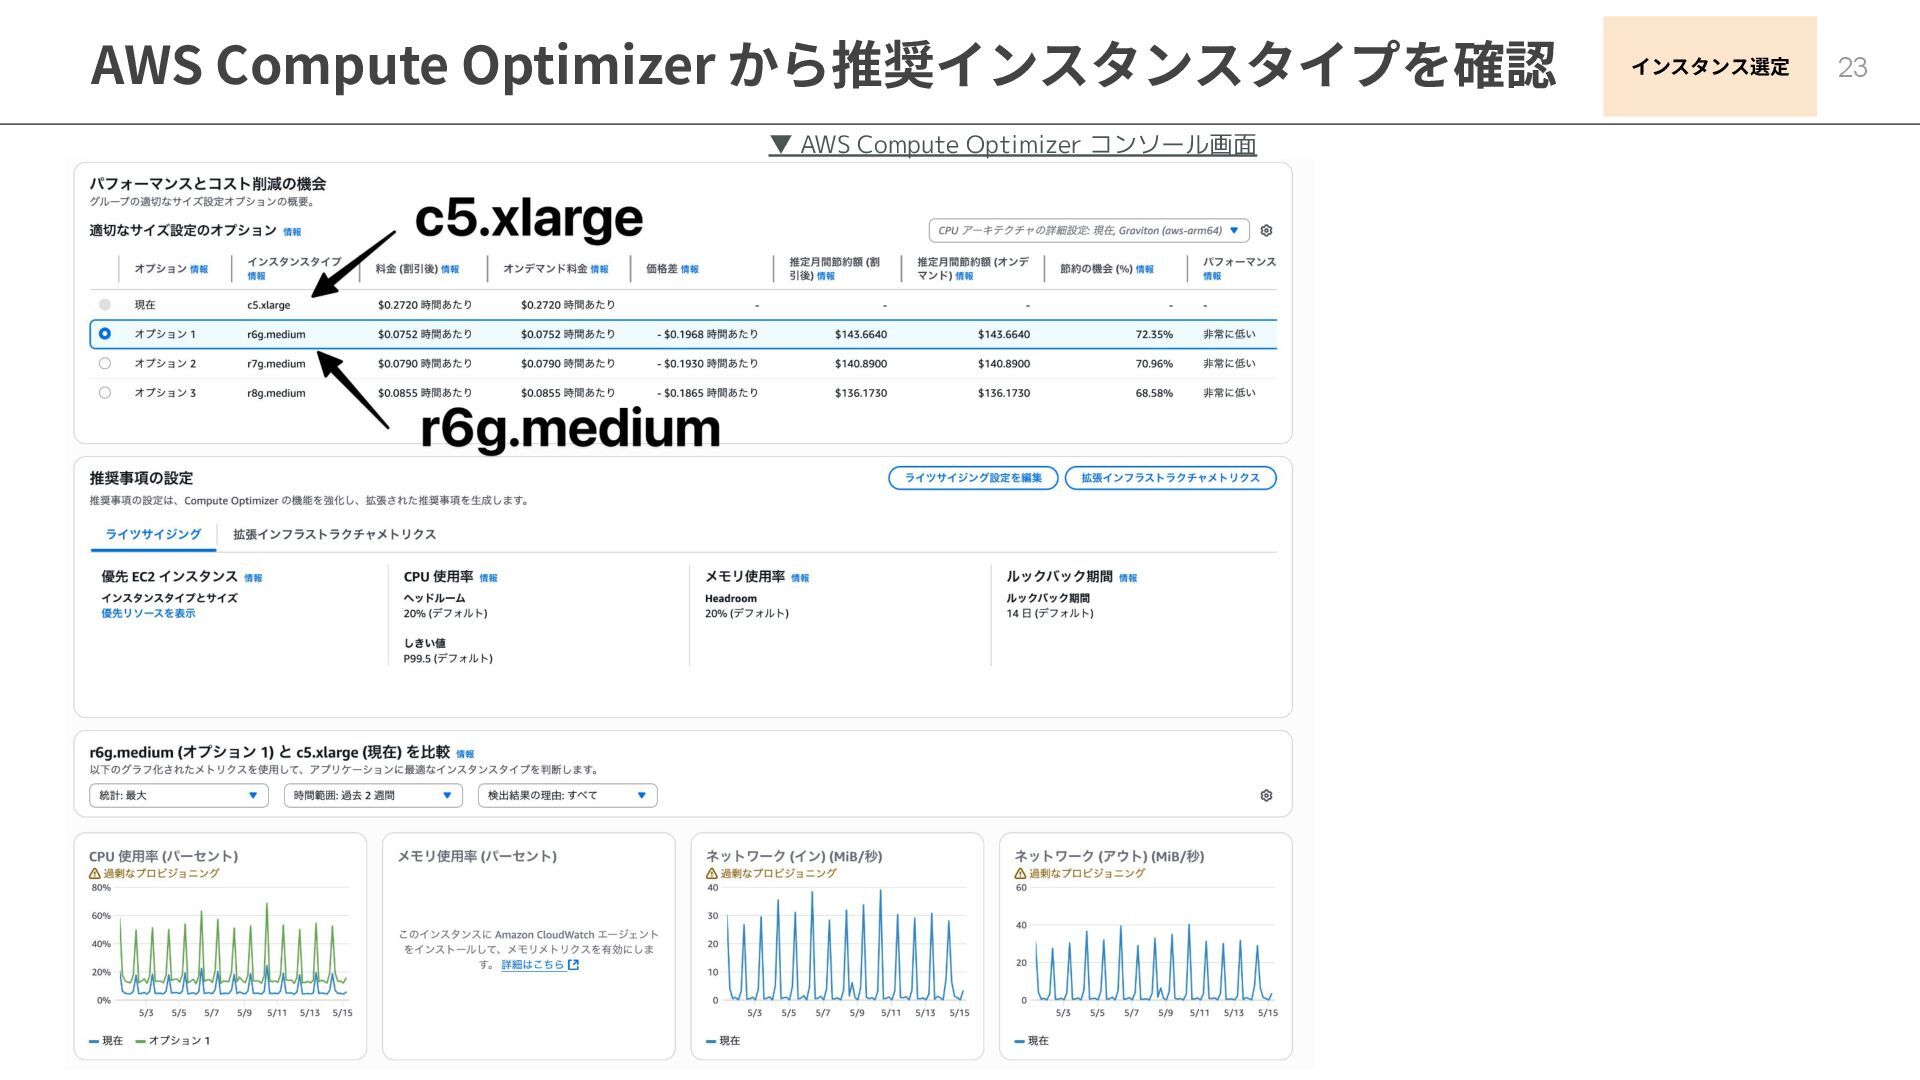Viewport: 1920px width, 1080px height.
Task: Click 情報 link under インスタンスタイプ header
Action: point(257,277)
